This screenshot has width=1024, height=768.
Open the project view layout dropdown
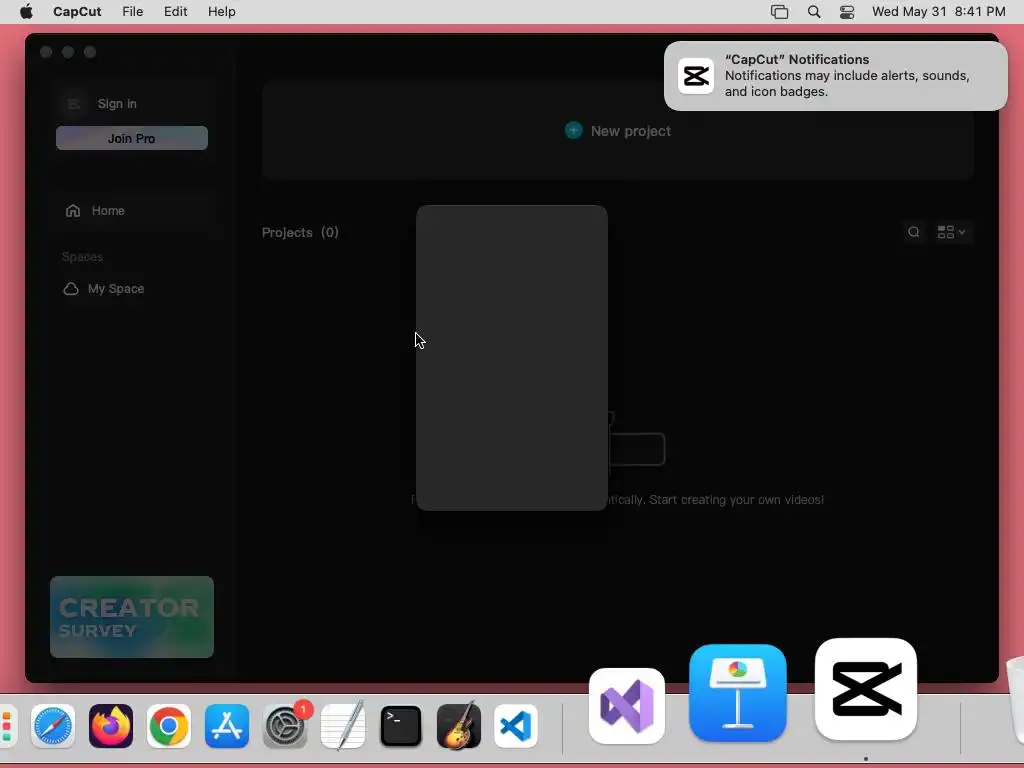[952, 232]
